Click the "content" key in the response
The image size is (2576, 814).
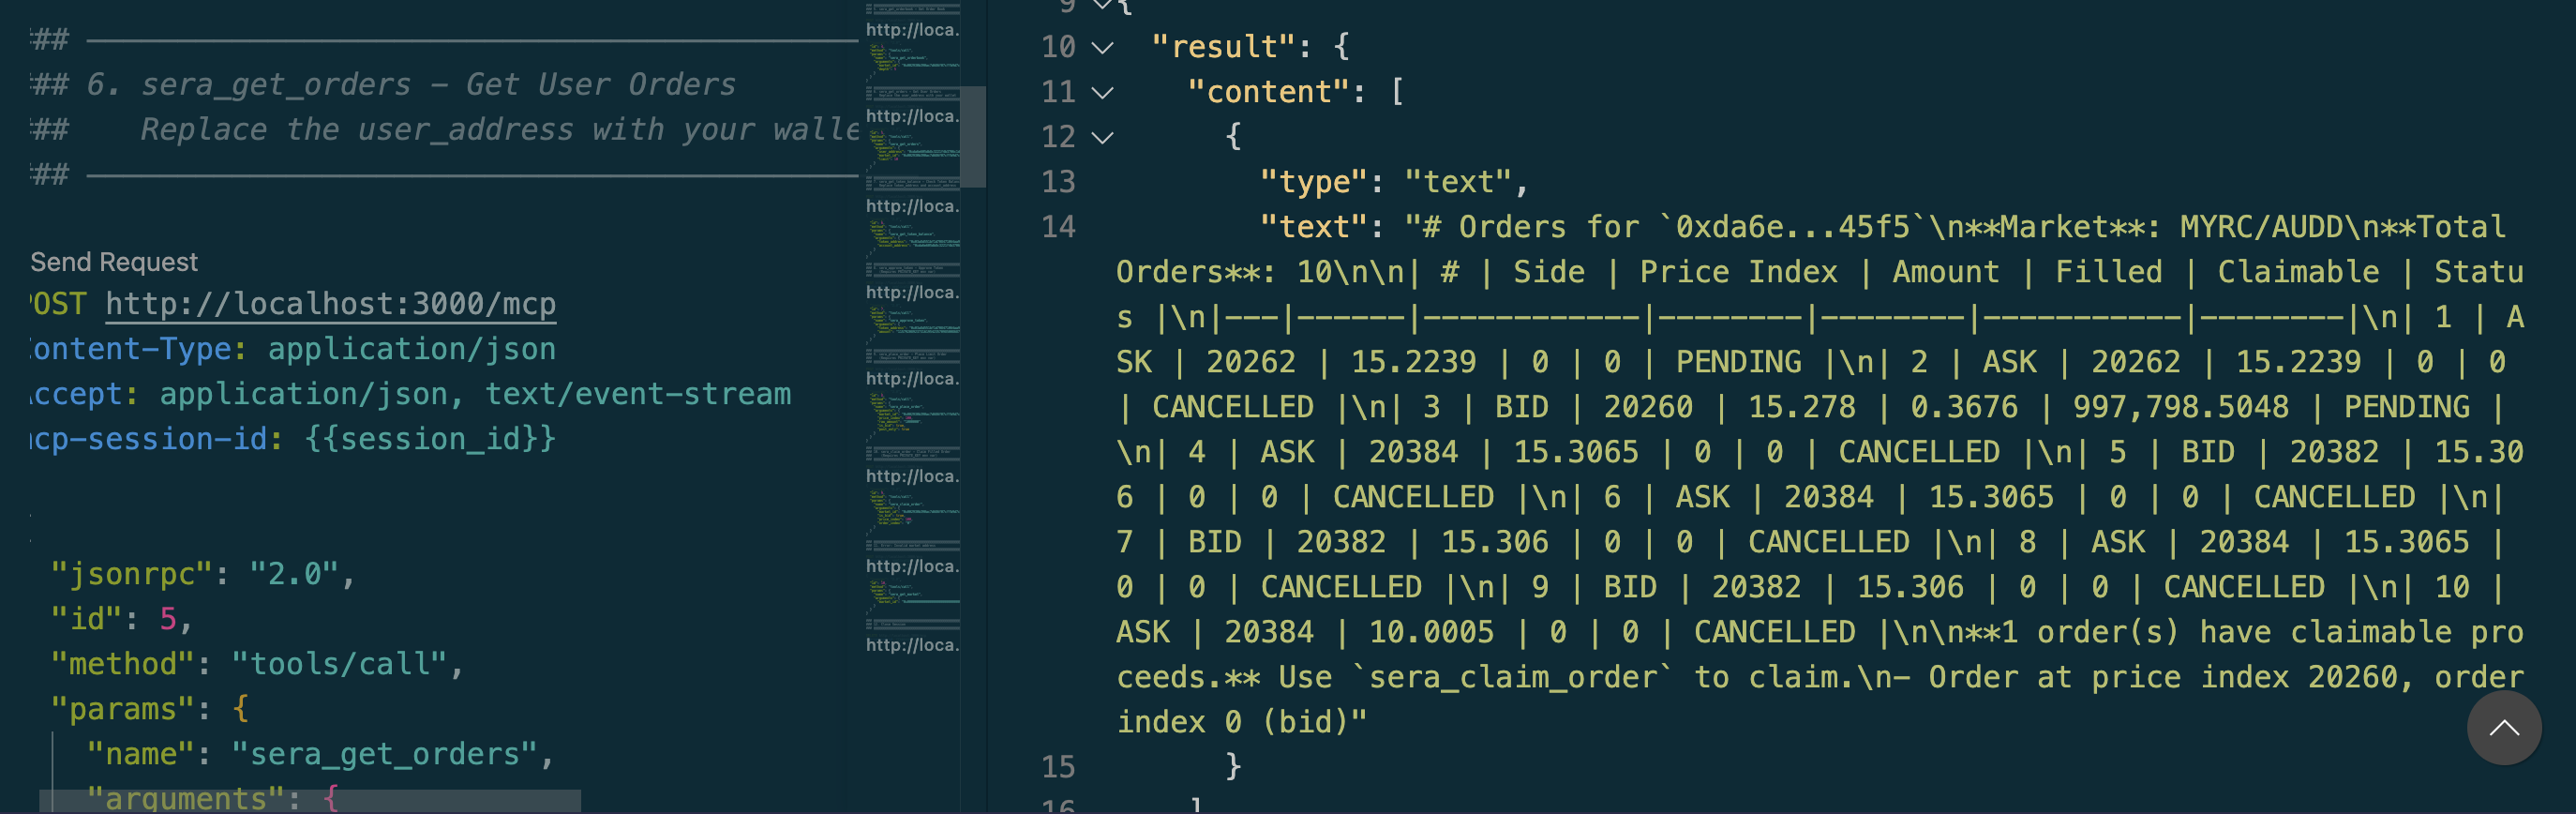[x=1269, y=92]
